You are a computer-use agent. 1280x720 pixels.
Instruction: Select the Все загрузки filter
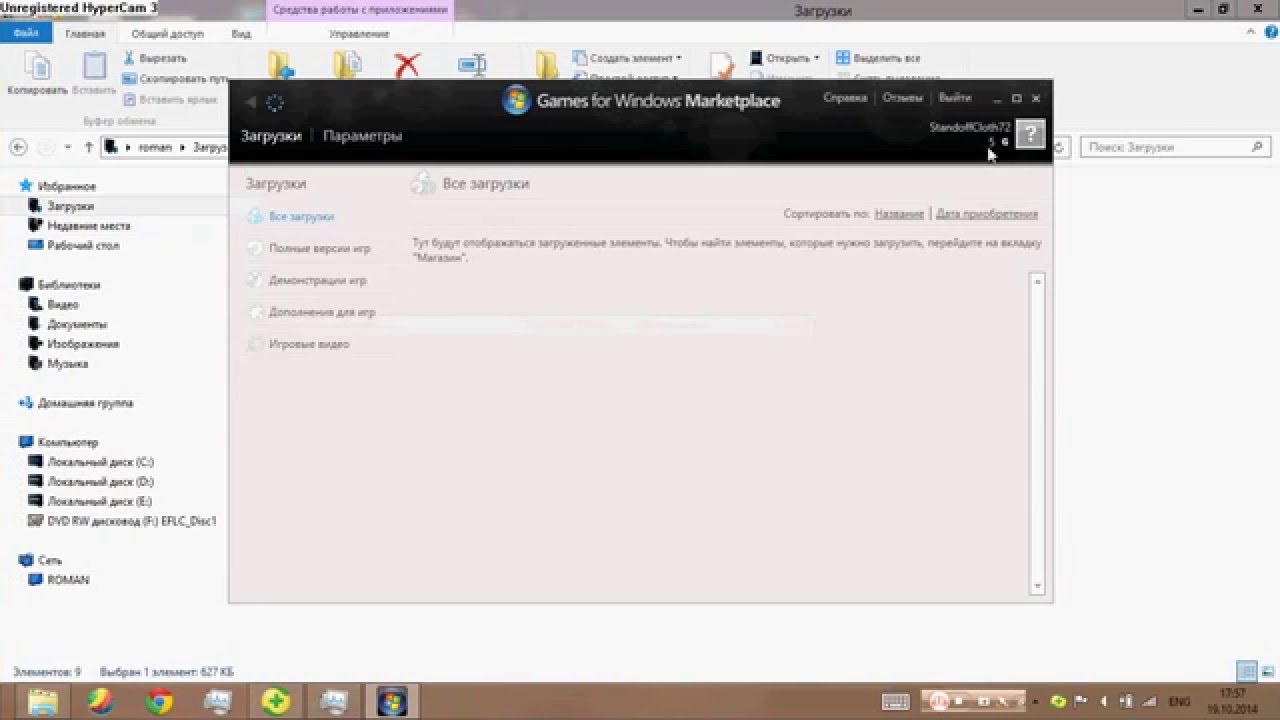pos(301,216)
